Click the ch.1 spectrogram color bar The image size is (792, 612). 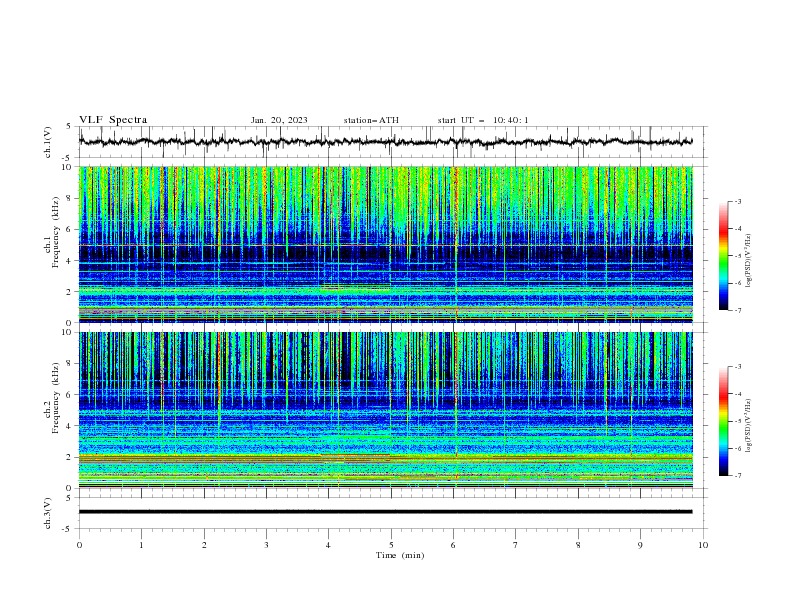[723, 255]
